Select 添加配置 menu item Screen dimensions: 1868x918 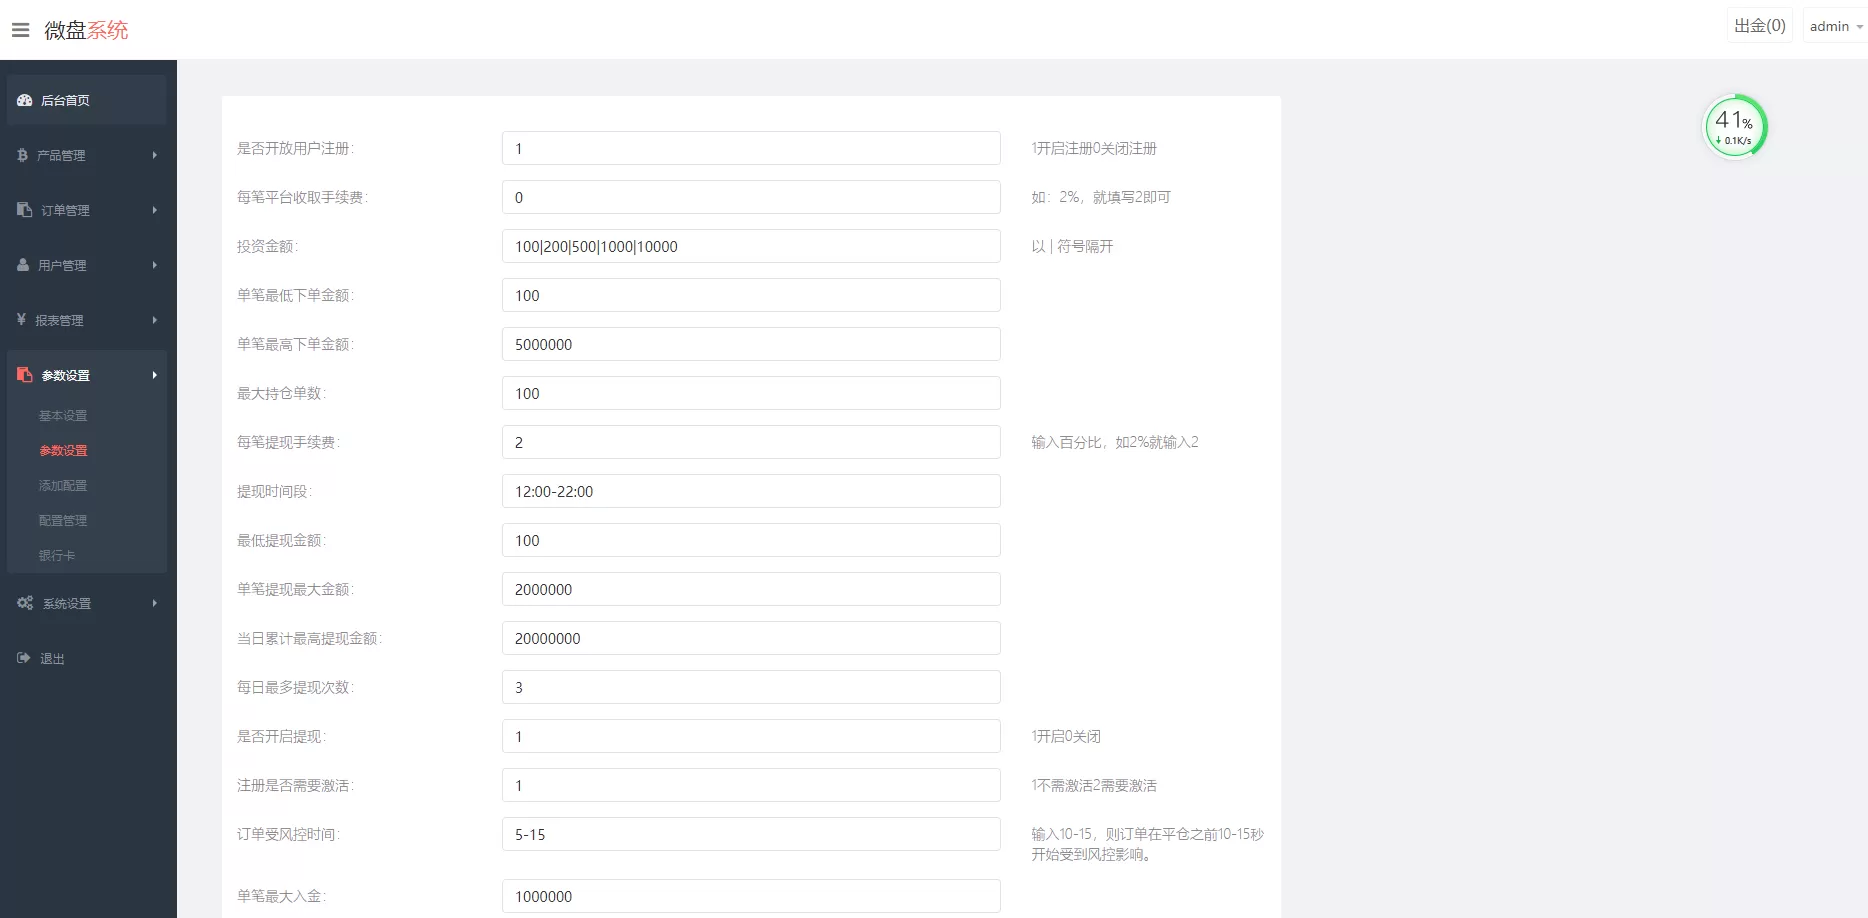pos(63,485)
